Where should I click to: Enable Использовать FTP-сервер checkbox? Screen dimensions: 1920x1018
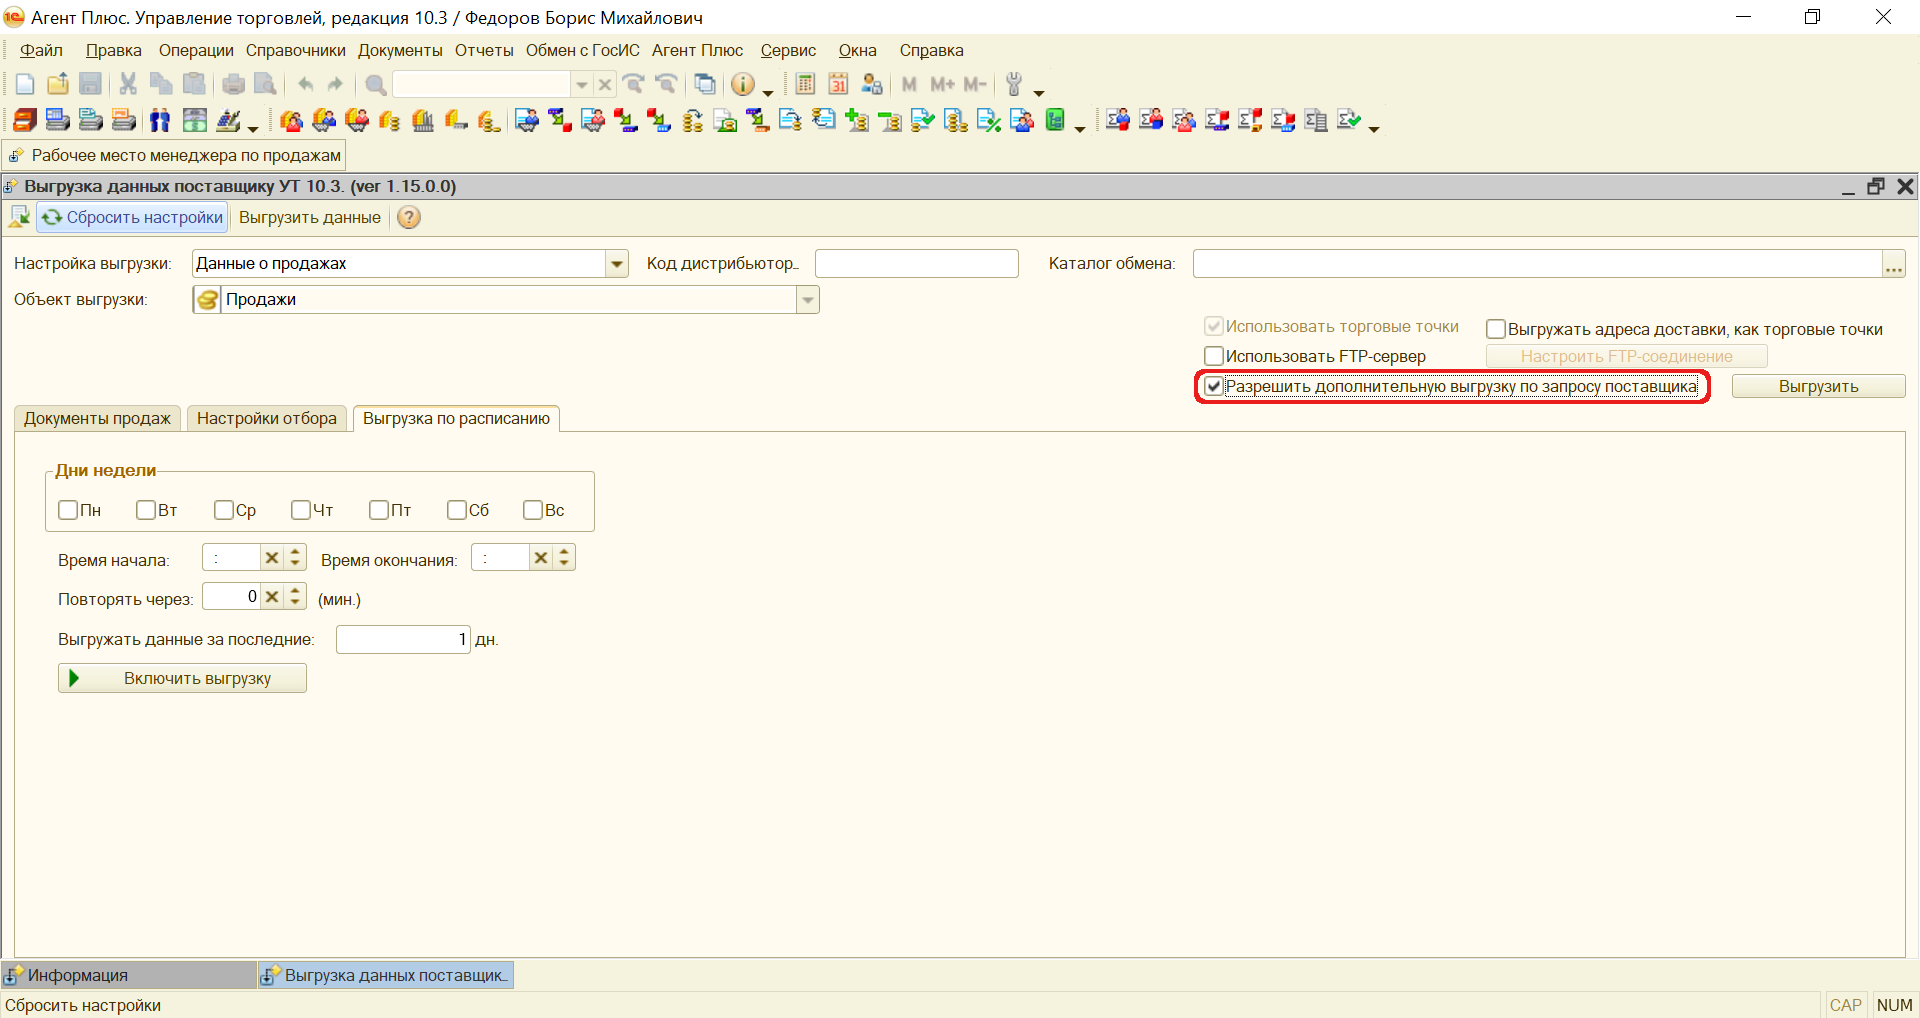[x=1214, y=356]
